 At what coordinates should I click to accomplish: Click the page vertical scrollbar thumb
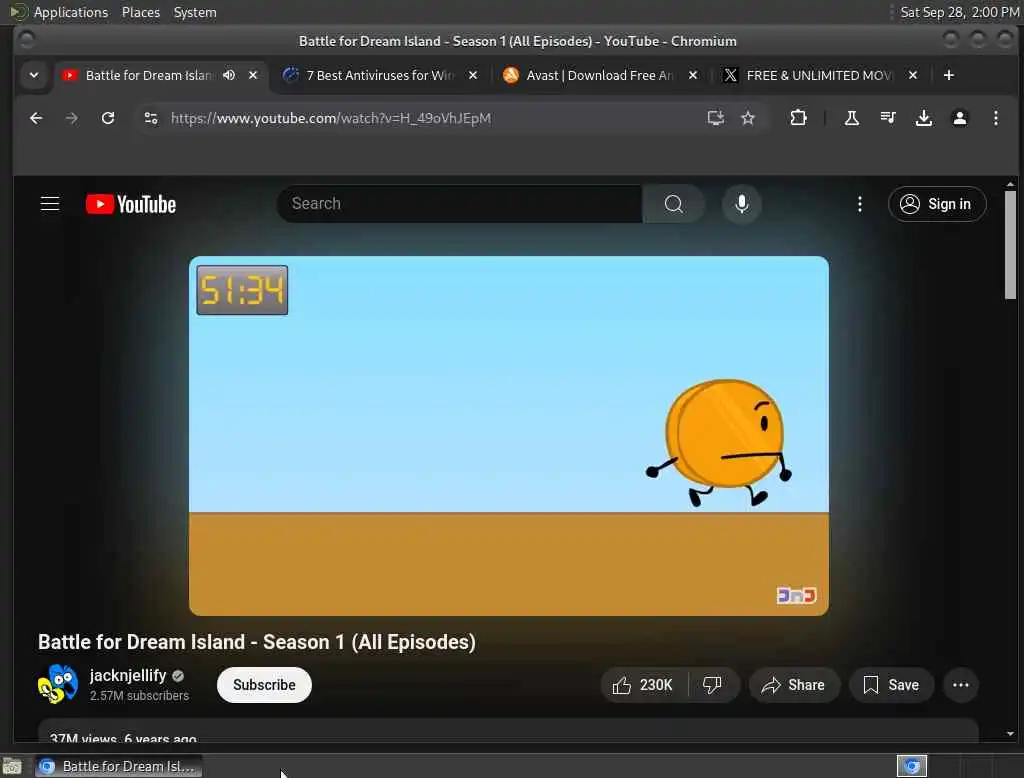click(1010, 245)
